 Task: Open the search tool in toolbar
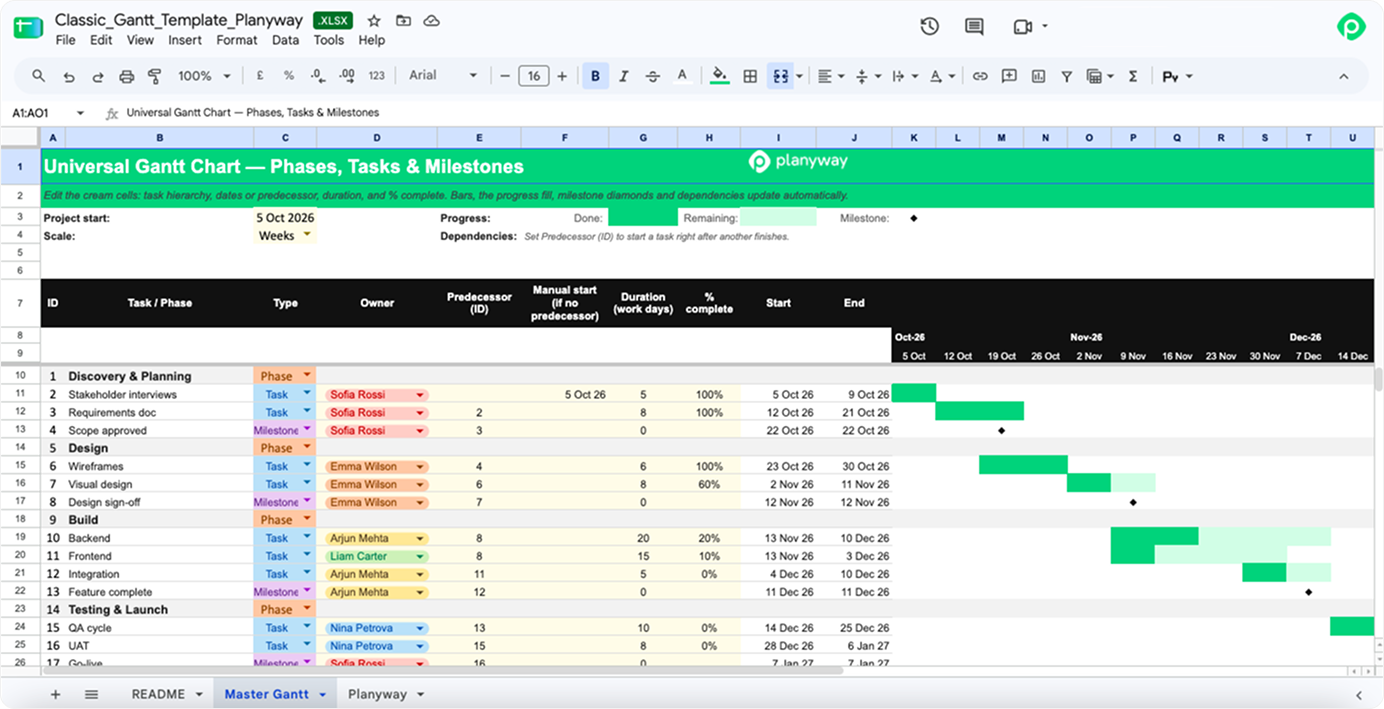click(39, 76)
